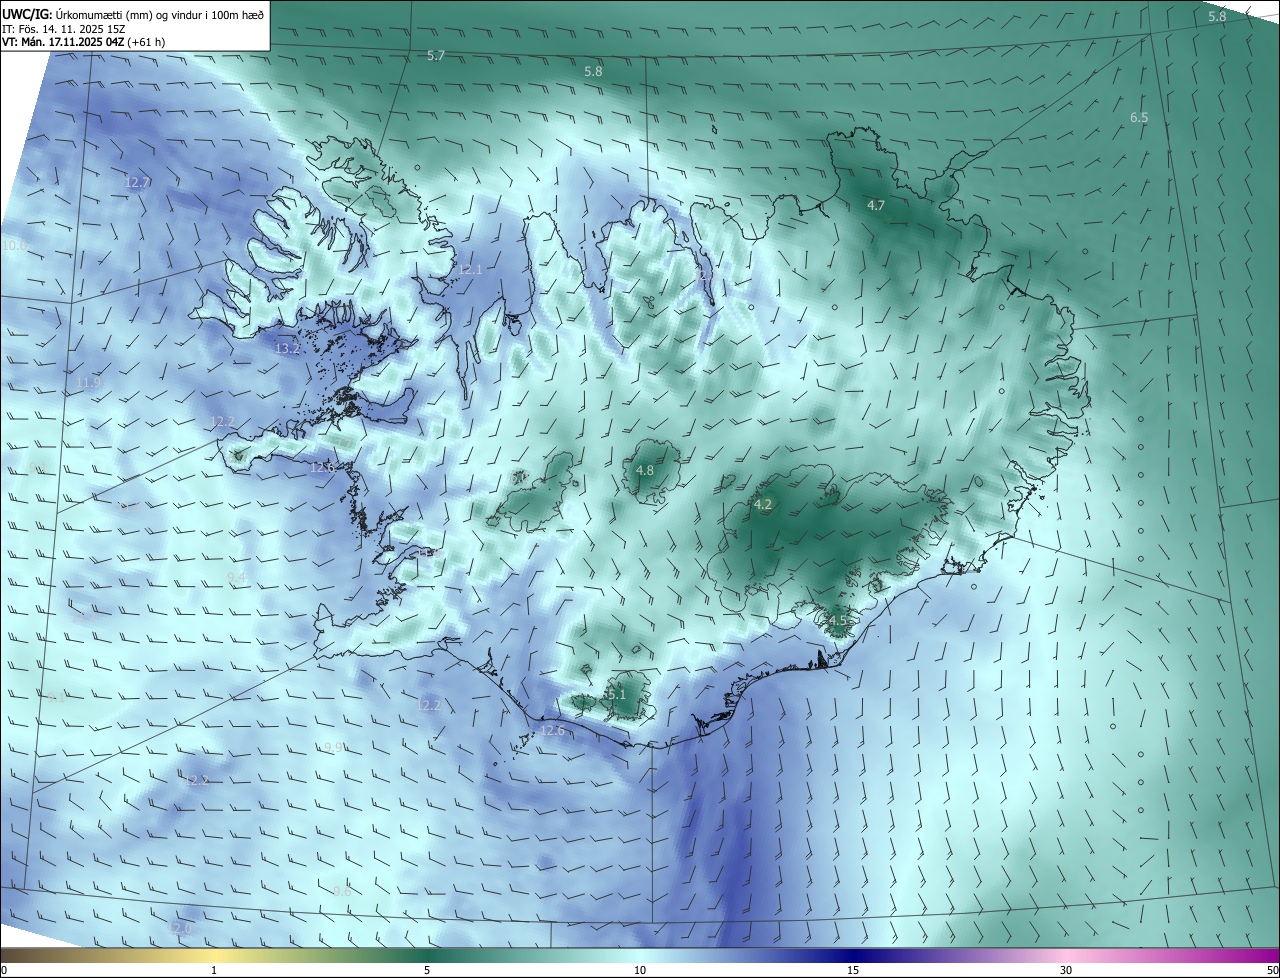Click the 9.9 value label on the map
Screen dimensions: 1280x978
point(334,748)
